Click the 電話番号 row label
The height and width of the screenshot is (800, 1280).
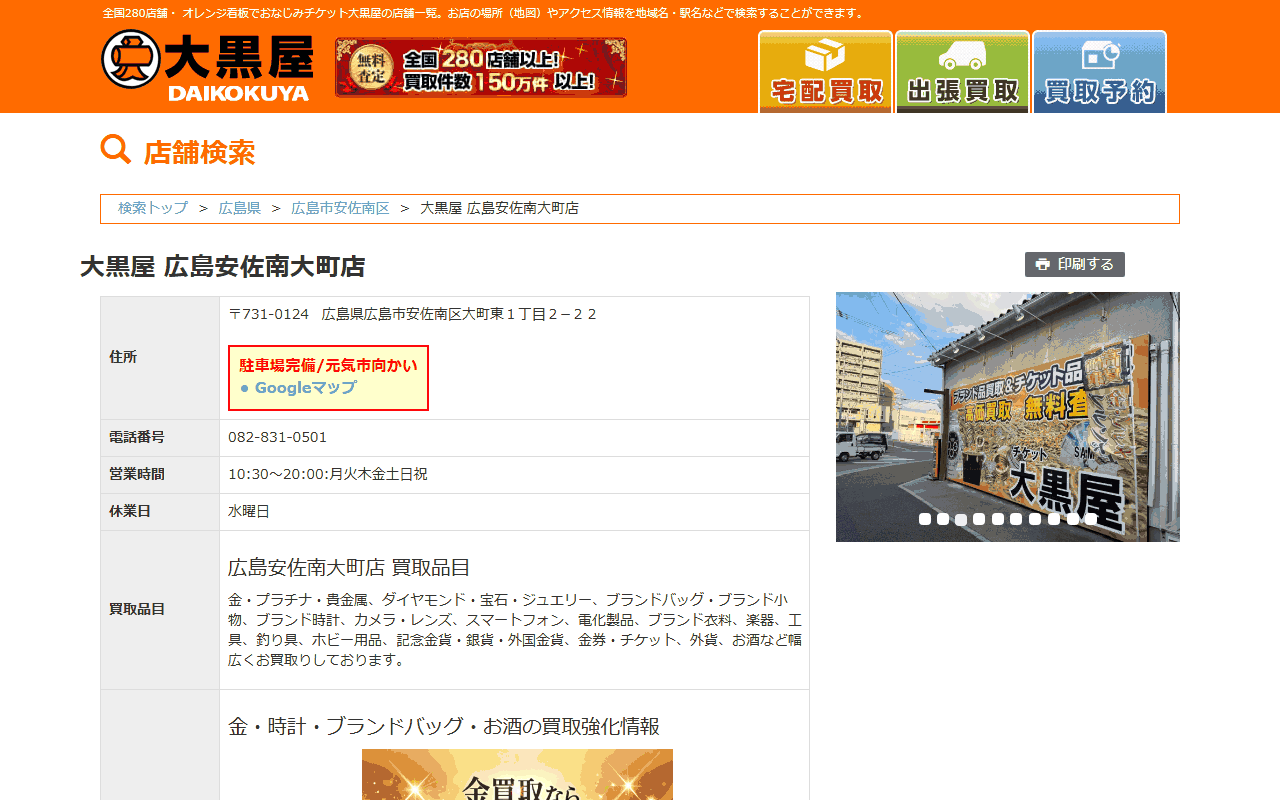coord(137,437)
